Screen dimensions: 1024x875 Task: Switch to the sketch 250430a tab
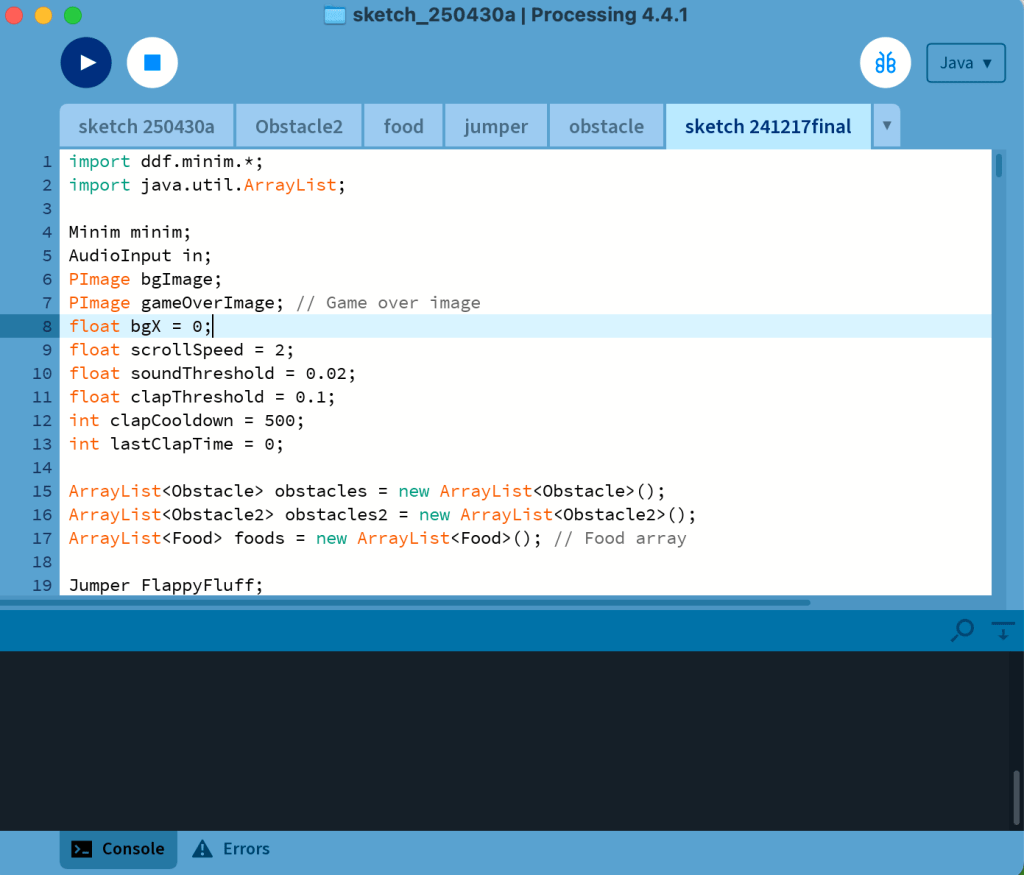(146, 127)
